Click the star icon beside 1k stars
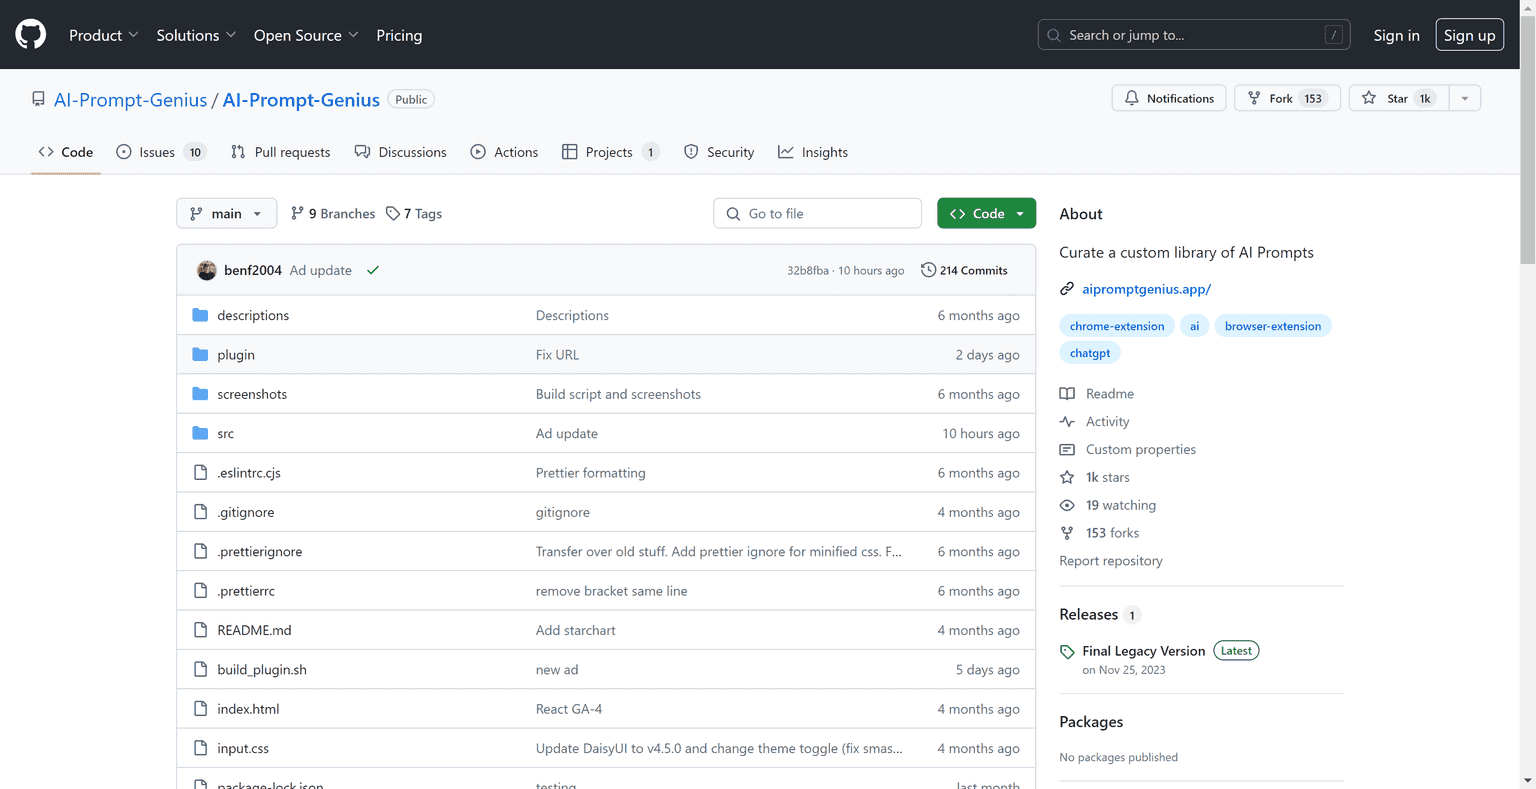The image size is (1536, 789). (x=1067, y=477)
